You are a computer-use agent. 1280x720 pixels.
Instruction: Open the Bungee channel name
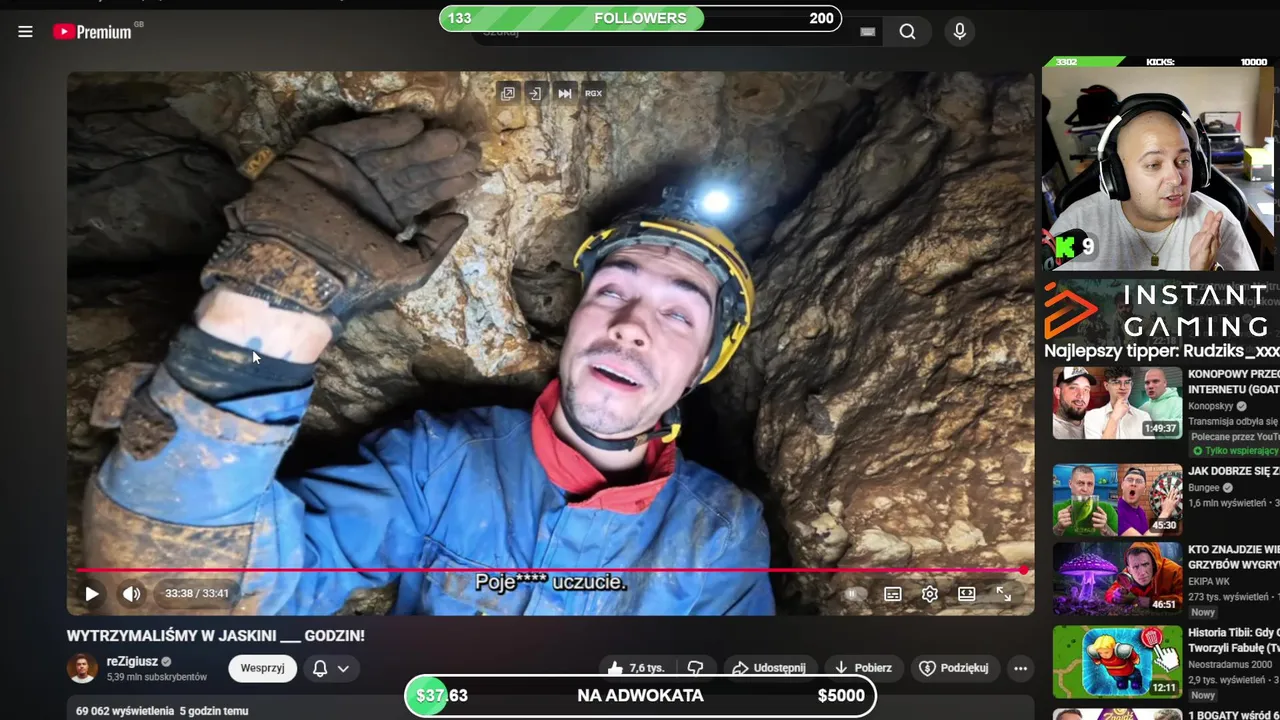click(1205, 488)
